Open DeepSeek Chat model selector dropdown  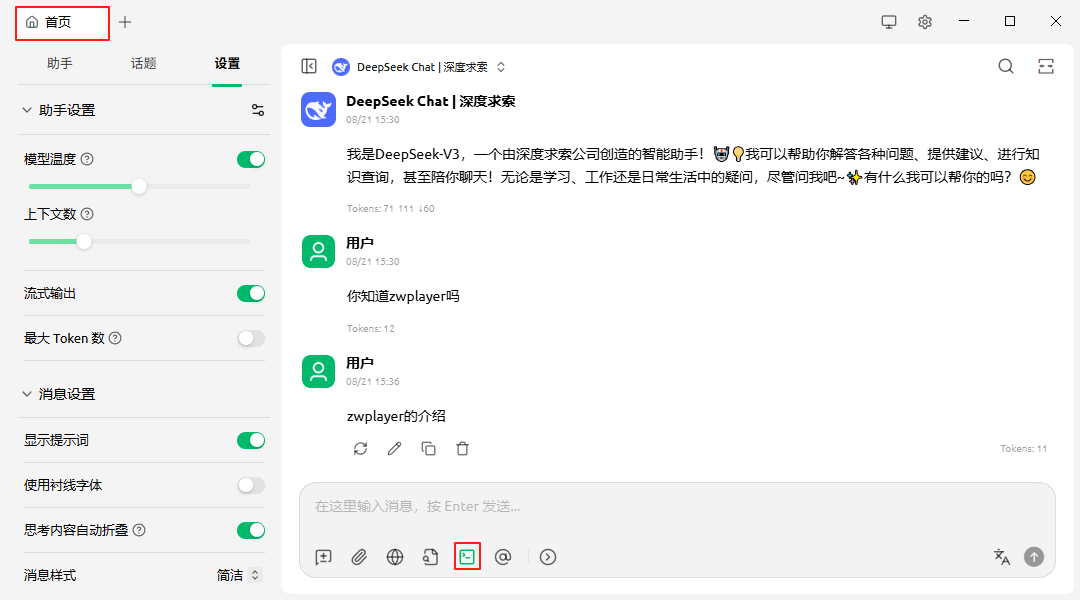click(x=419, y=67)
